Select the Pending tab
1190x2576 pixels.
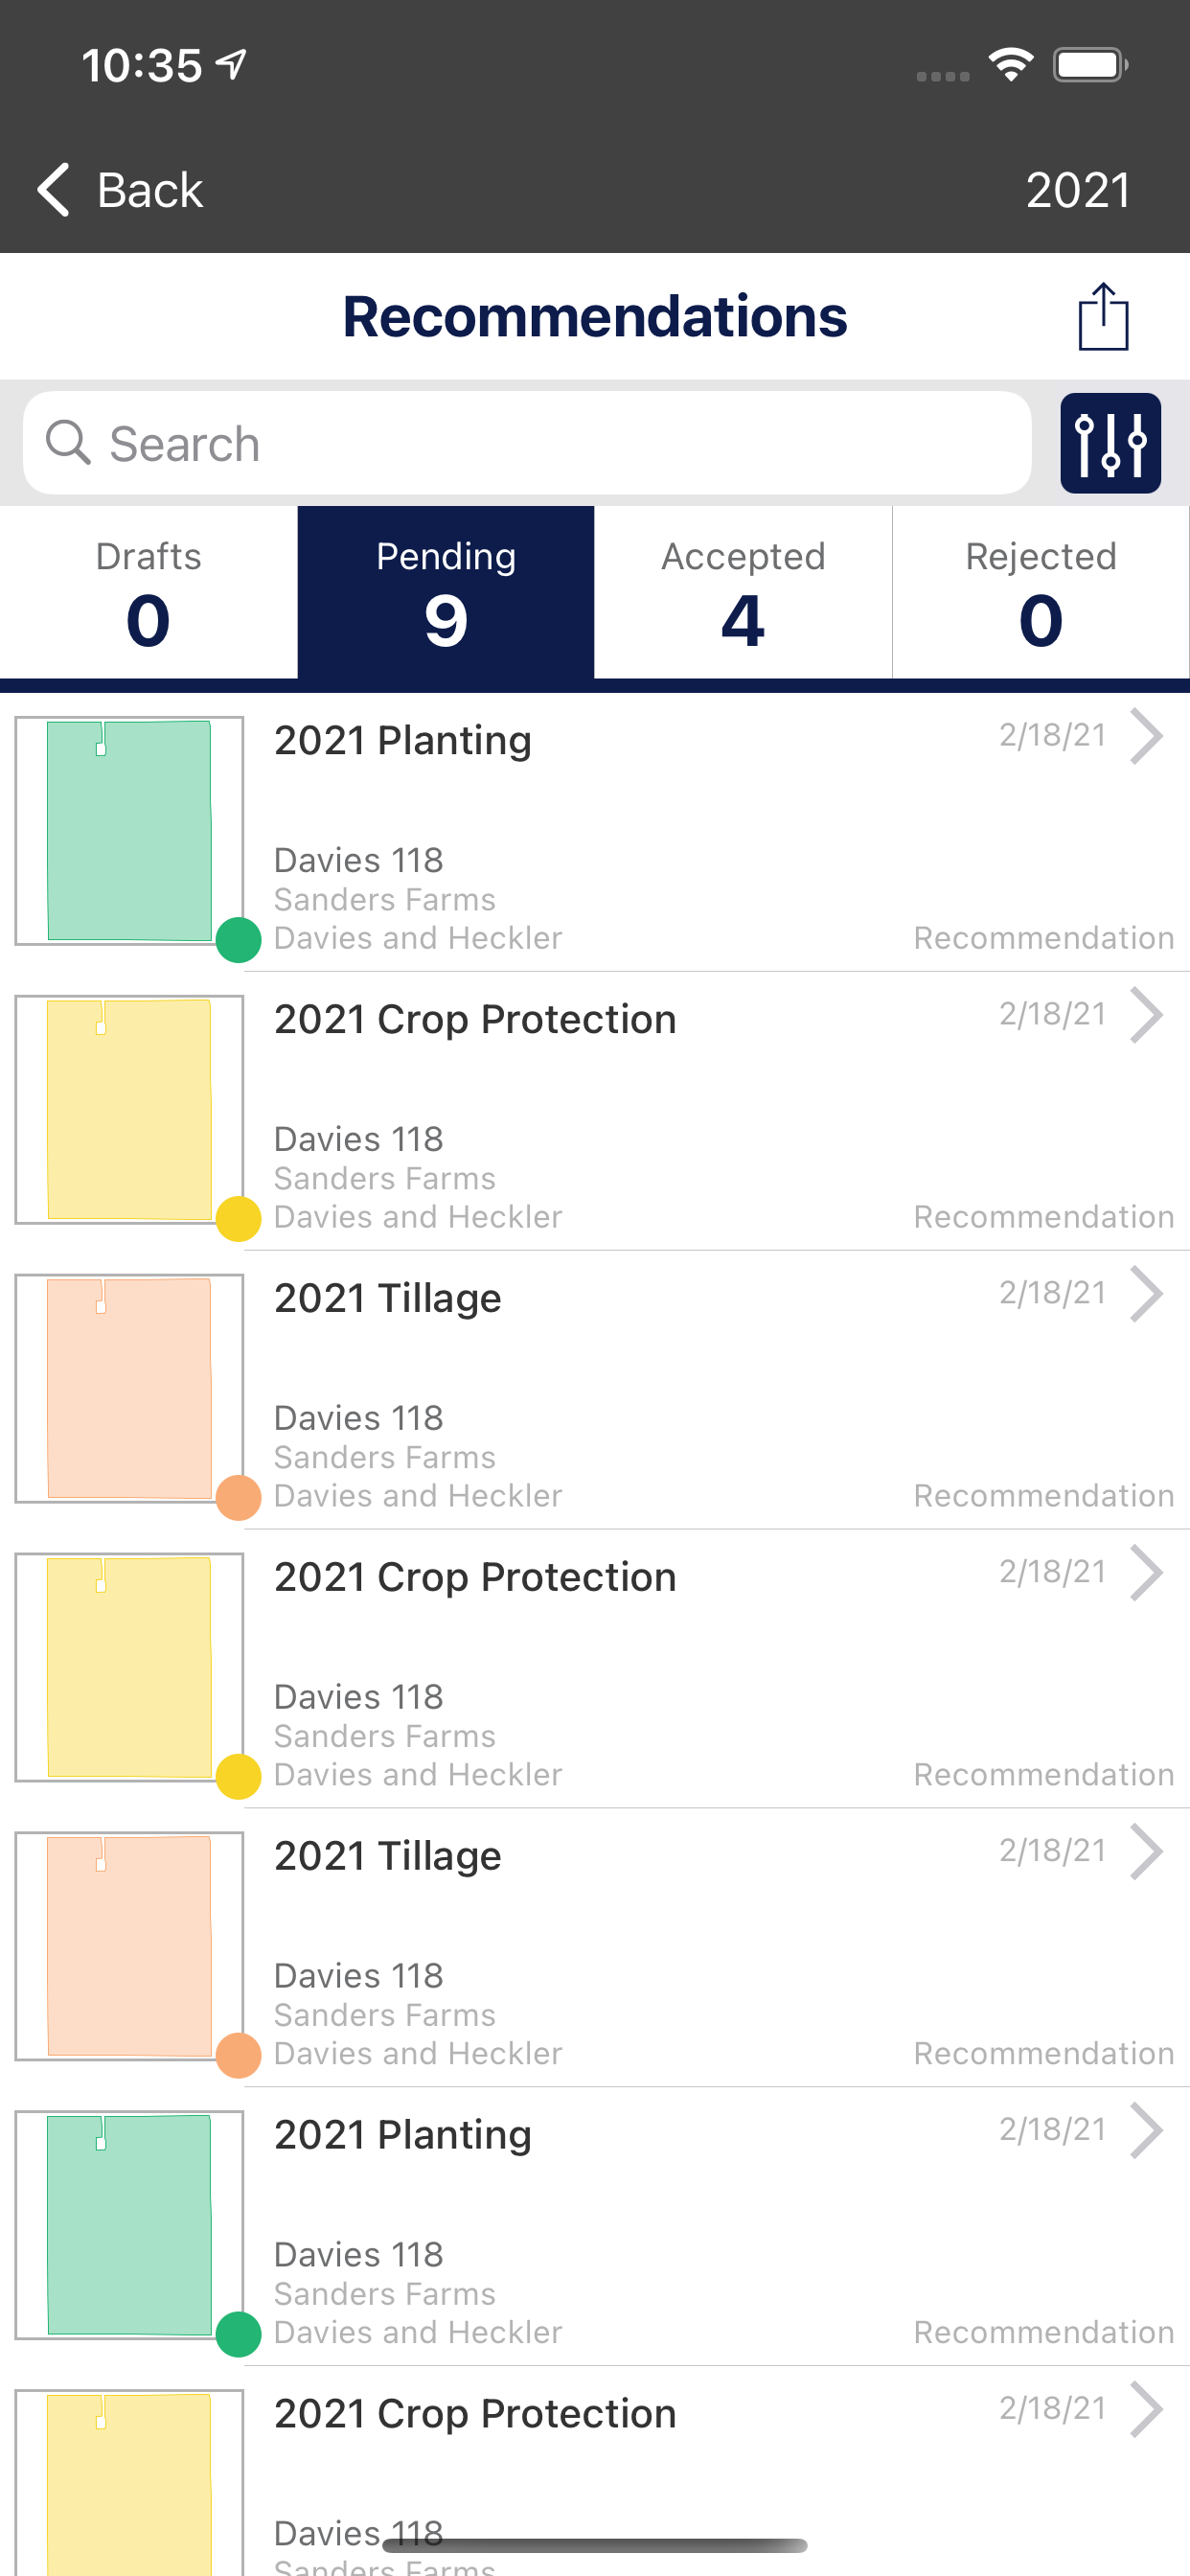pyautogui.click(x=446, y=592)
